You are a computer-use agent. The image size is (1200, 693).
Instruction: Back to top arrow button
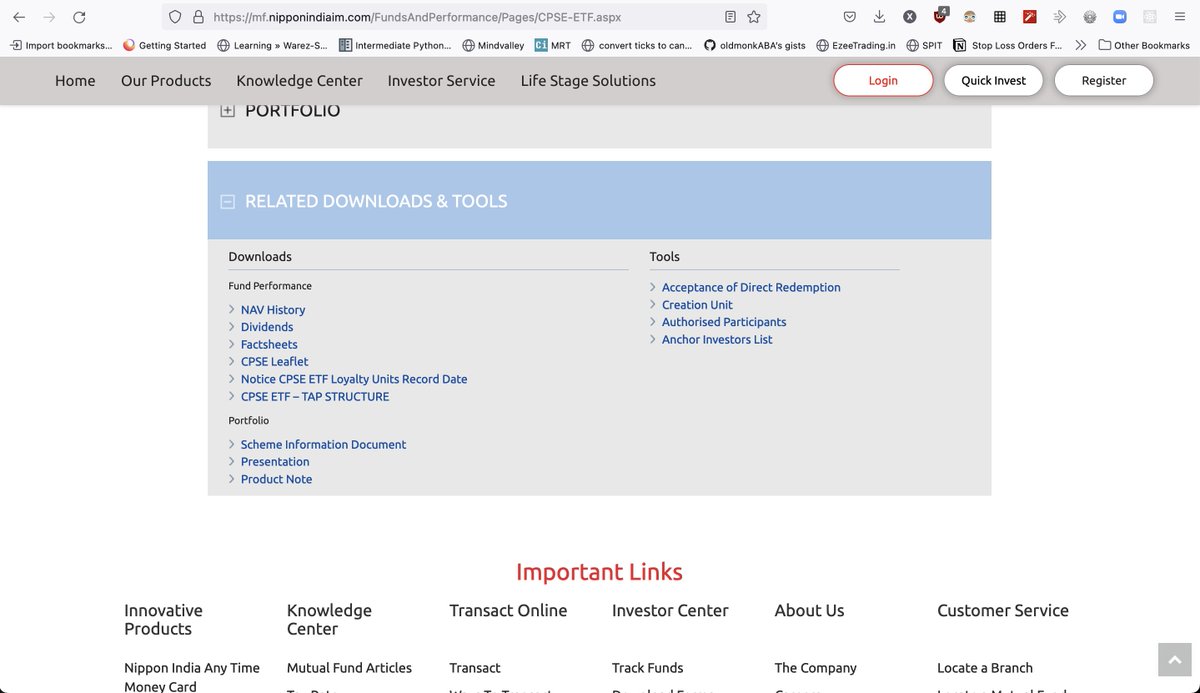click(1175, 660)
